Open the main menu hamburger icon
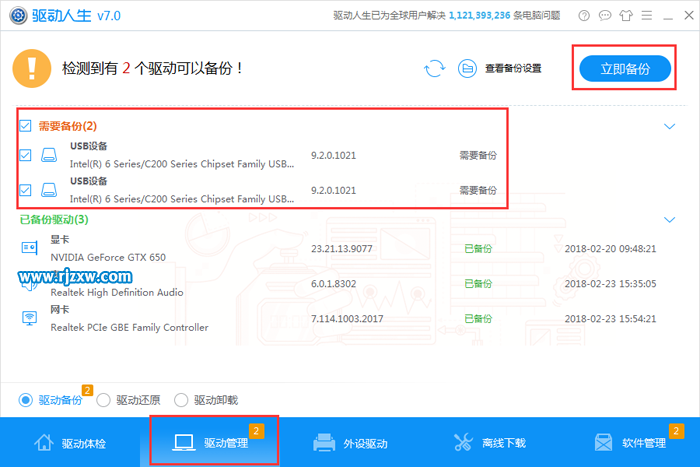 (x=647, y=16)
